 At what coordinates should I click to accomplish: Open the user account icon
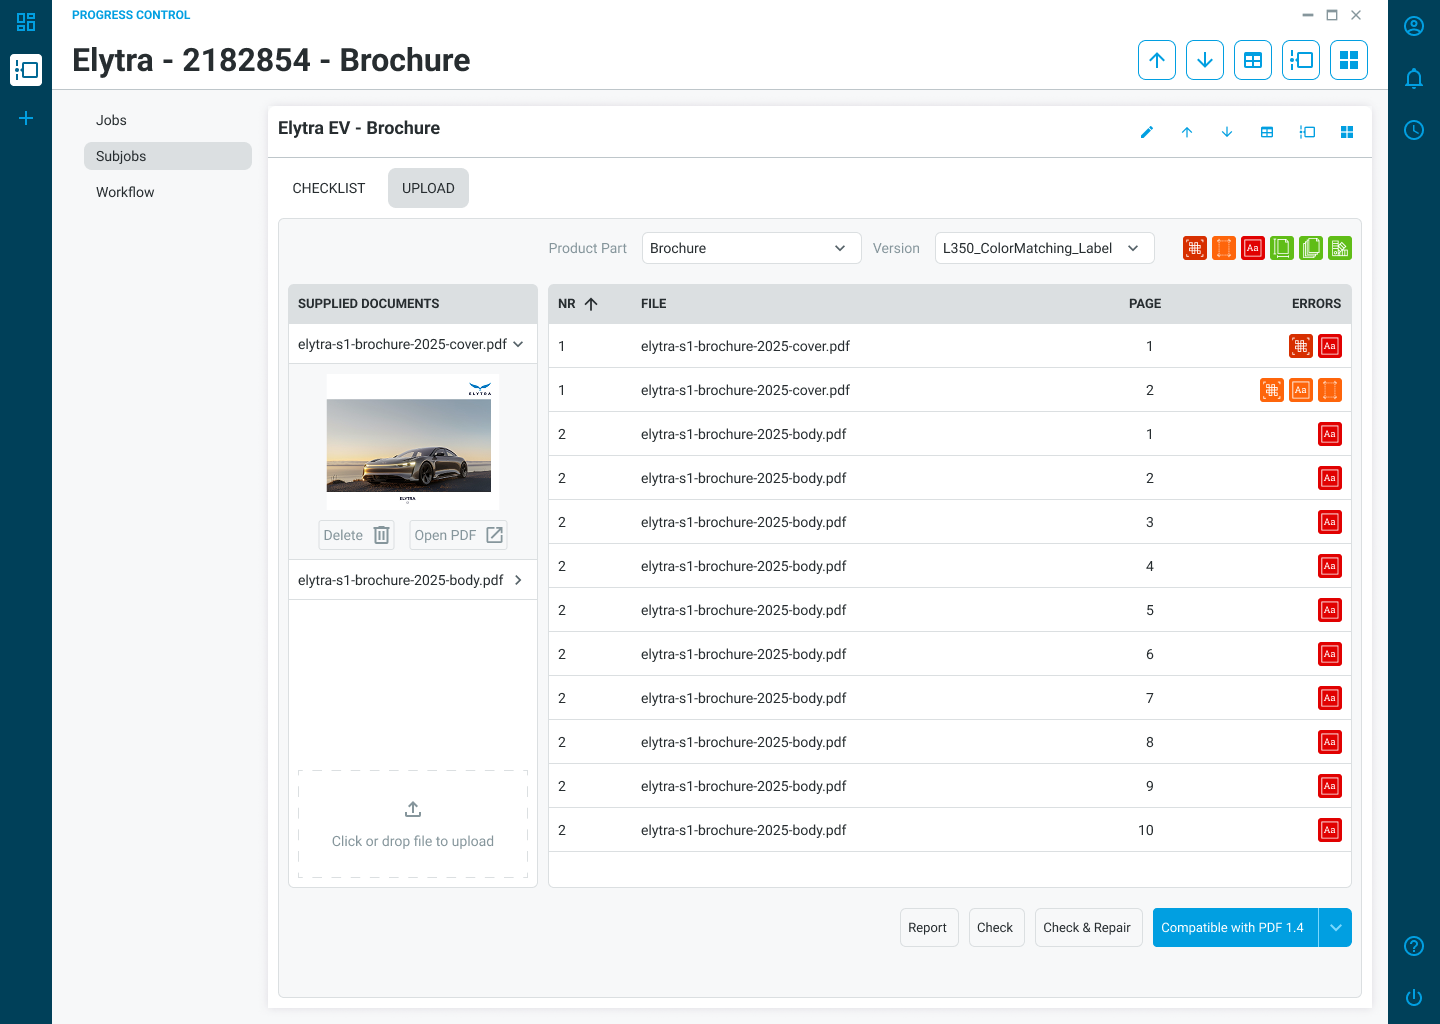[x=1414, y=26]
